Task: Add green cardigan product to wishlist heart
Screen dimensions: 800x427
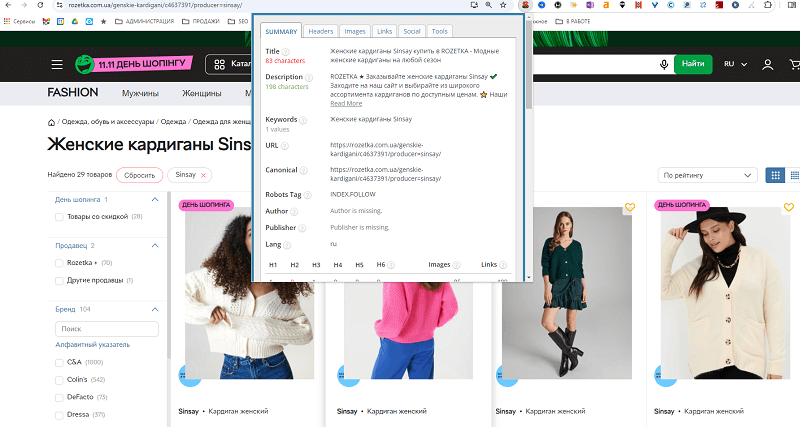Action: pos(630,207)
